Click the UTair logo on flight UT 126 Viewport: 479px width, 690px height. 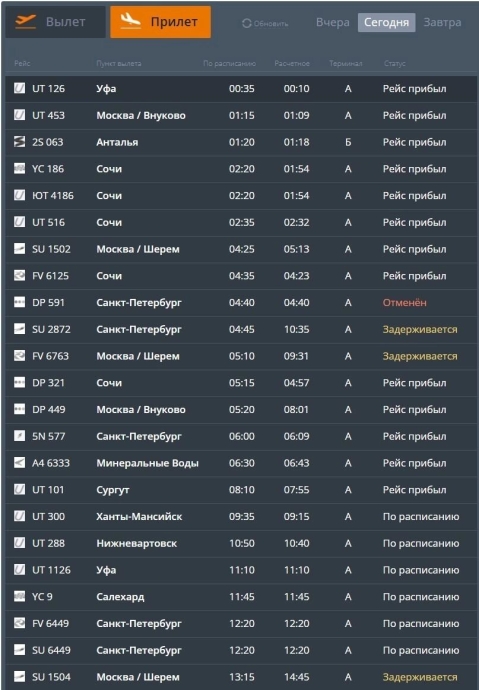(19, 88)
